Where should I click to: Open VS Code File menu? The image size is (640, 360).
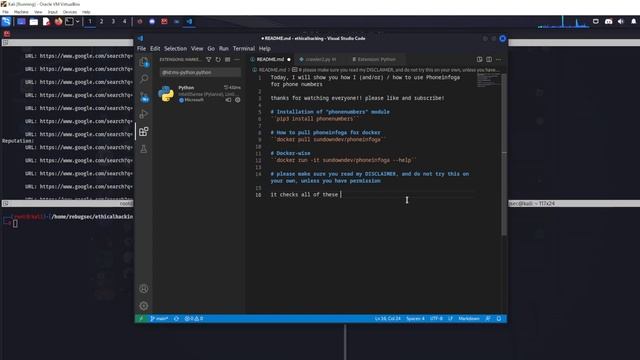click(x=141, y=49)
